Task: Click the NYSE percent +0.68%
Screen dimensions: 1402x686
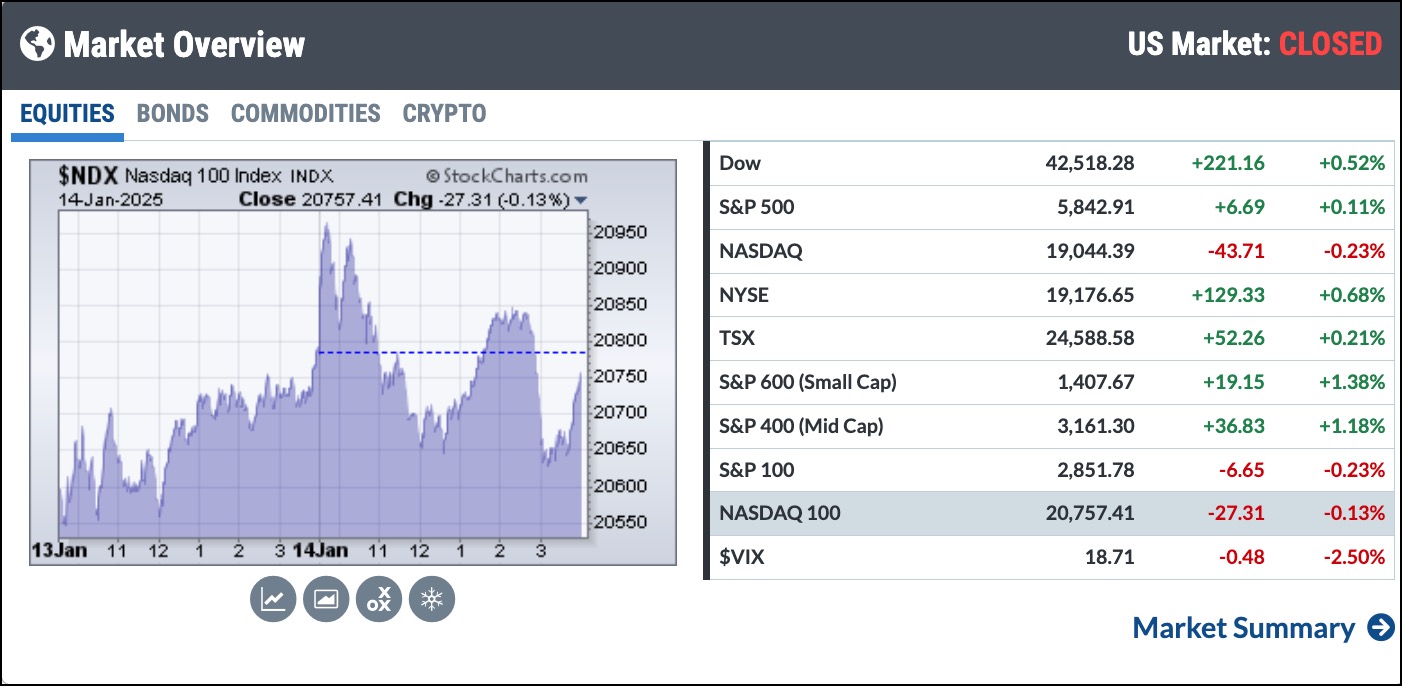Action: (1351, 295)
